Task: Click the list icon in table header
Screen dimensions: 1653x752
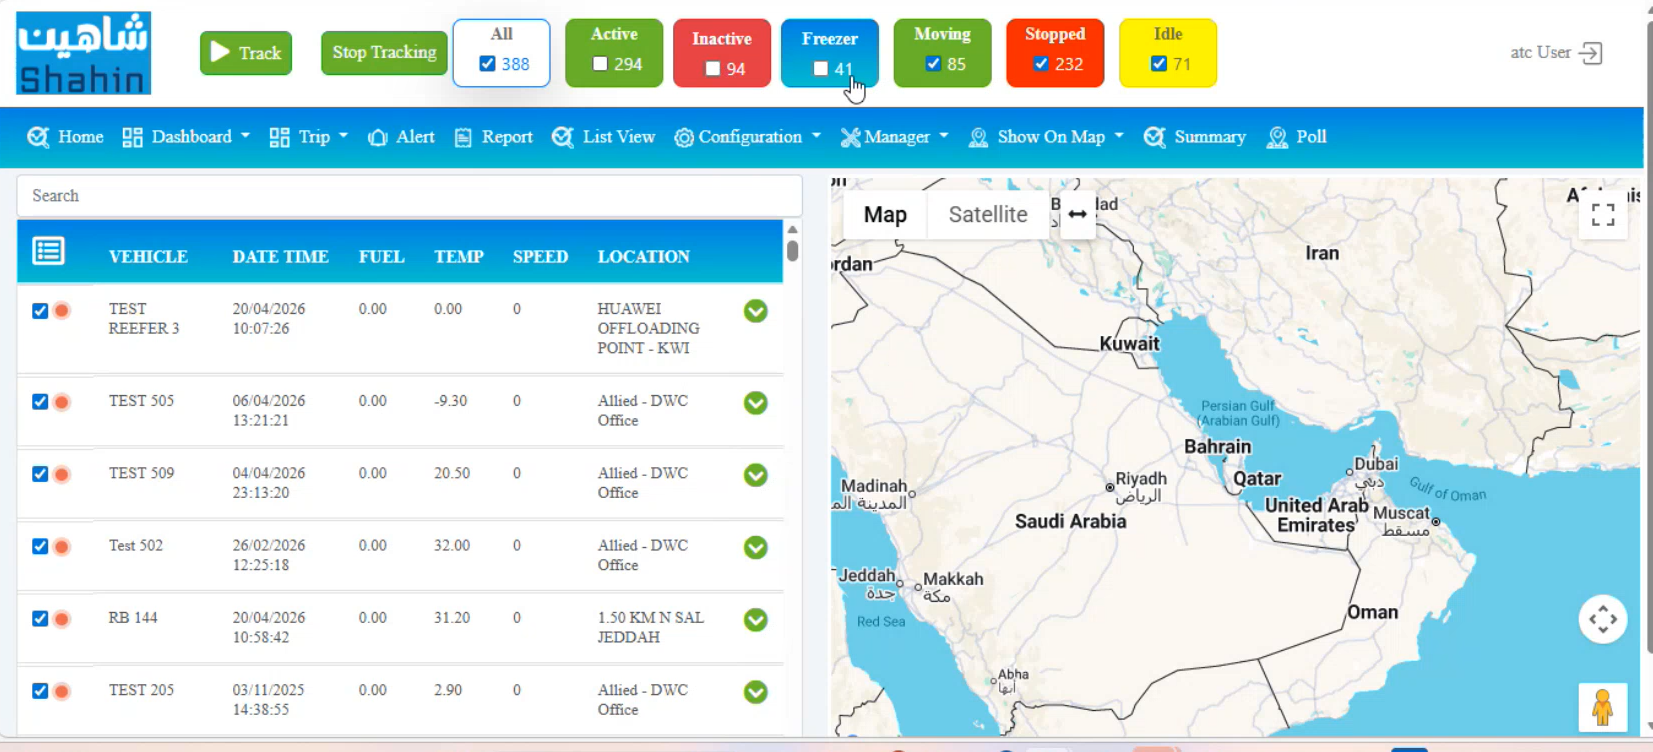Action: (x=49, y=251)
